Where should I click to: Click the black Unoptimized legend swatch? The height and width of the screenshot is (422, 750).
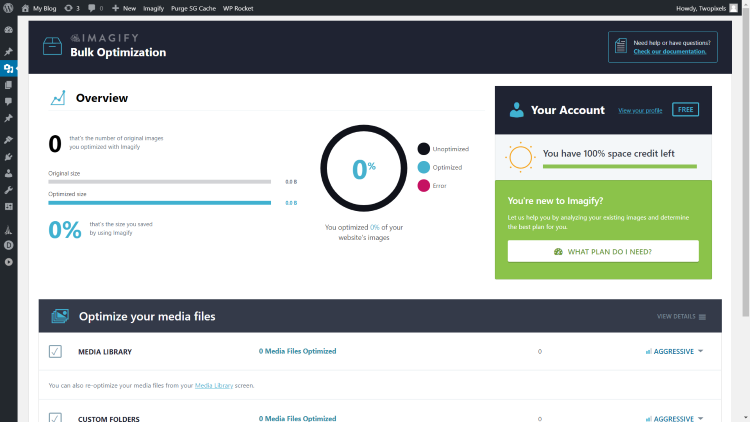coord(423,149)
